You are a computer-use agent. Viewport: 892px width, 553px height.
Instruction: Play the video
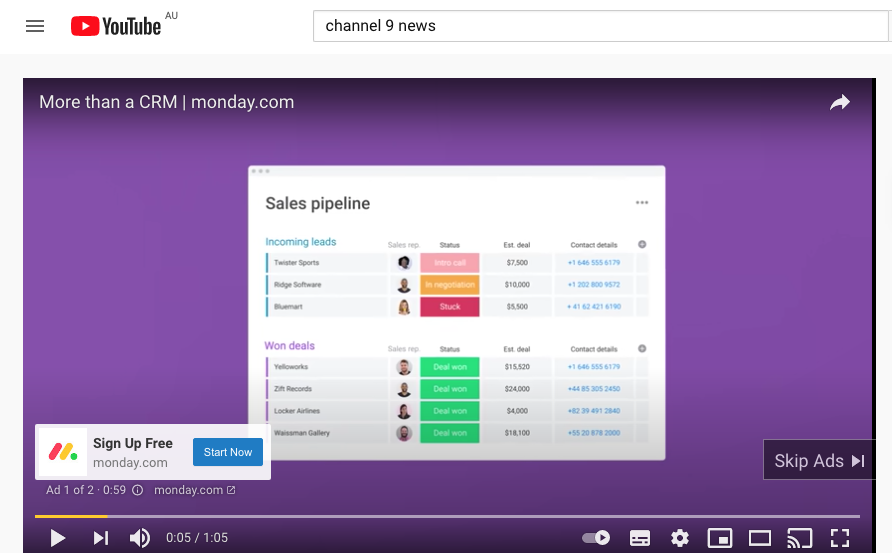57,538
